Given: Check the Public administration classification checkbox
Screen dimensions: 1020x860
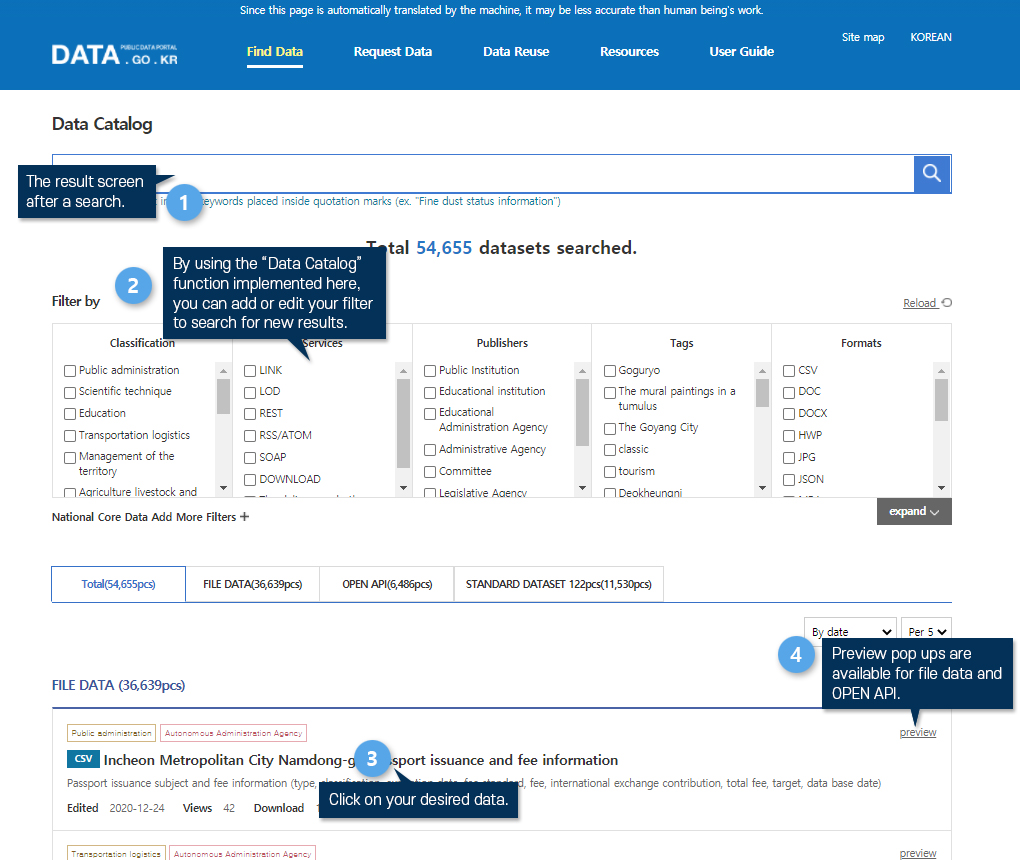Looking at the screenshot, I should pyautogui.click(x=70, y=371).
